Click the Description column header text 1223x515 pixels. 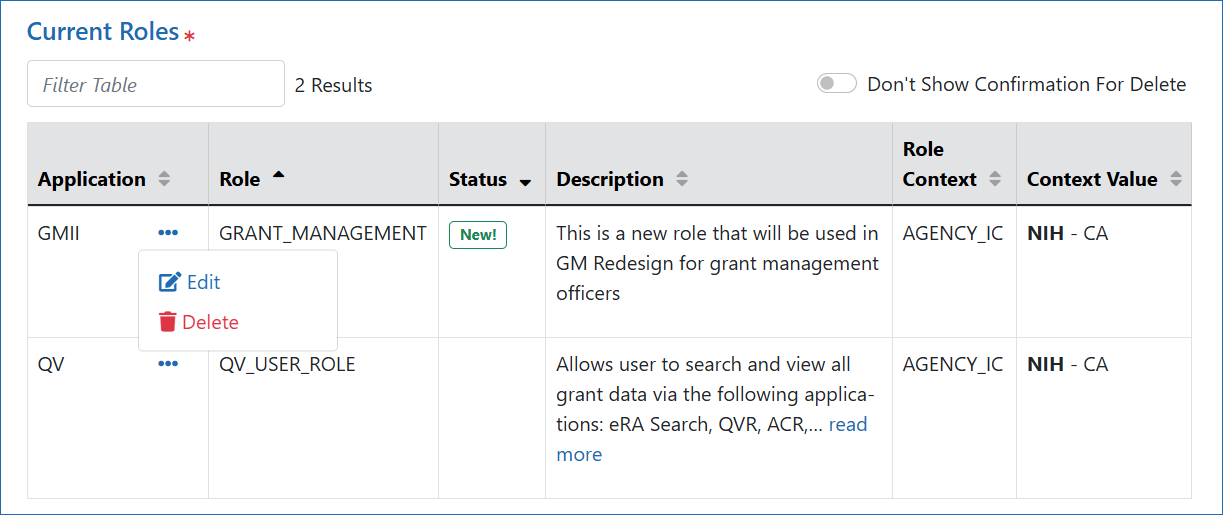610,179
